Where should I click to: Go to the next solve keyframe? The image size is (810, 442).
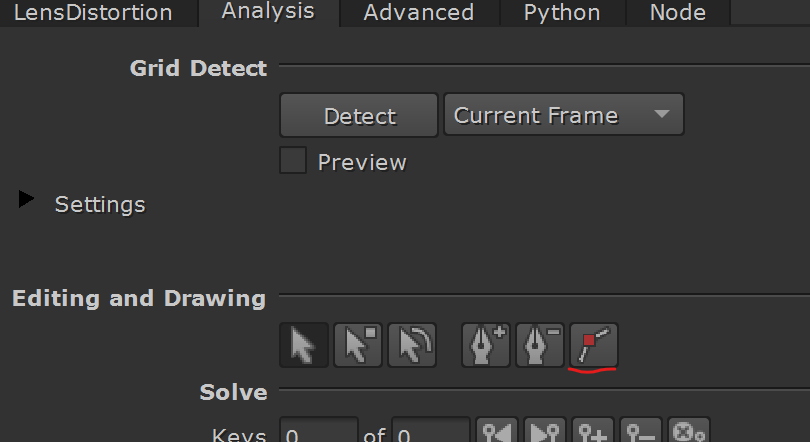545,431
